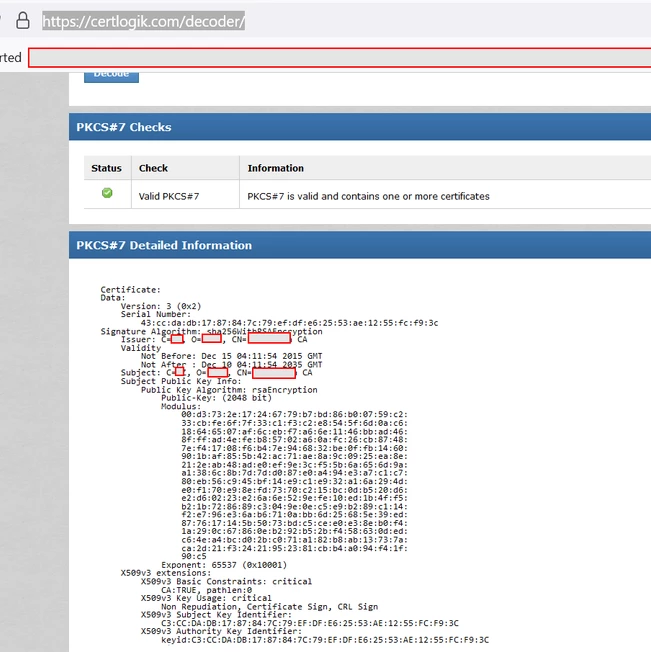This screenshot has width=651, height=652.
Task: Click the 'Serial Number:' label
Action: click(x=156, y=314)
